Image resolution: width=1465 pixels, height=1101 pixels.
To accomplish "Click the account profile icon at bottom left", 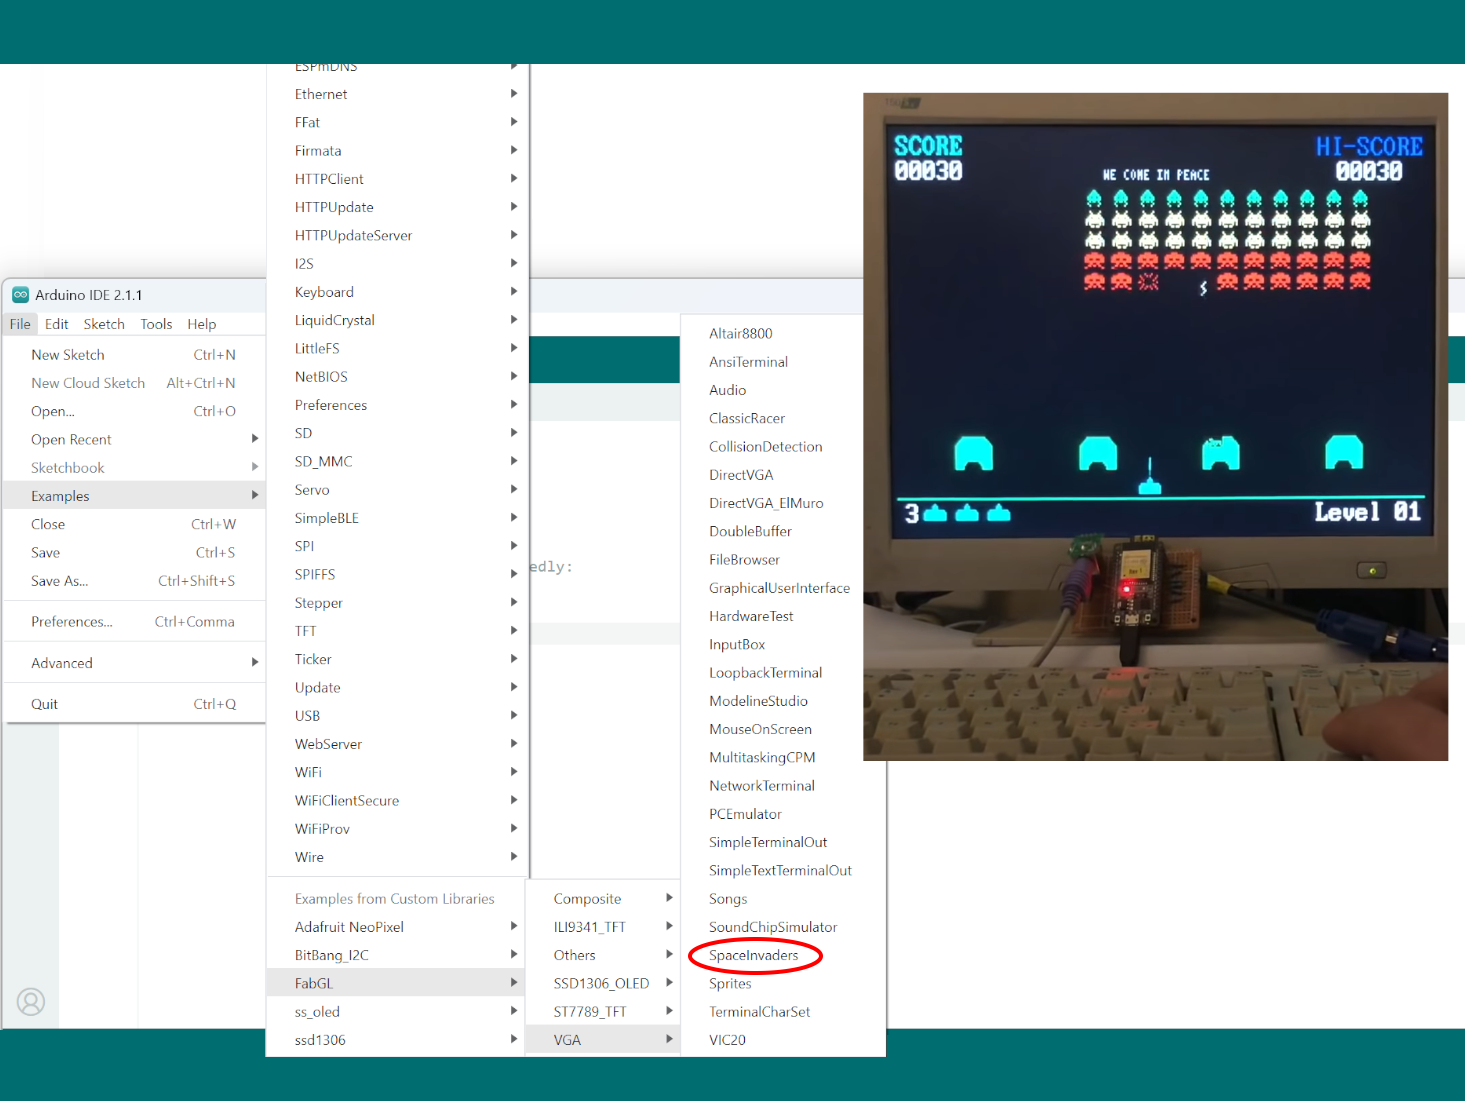I will tap(32, 1002).
